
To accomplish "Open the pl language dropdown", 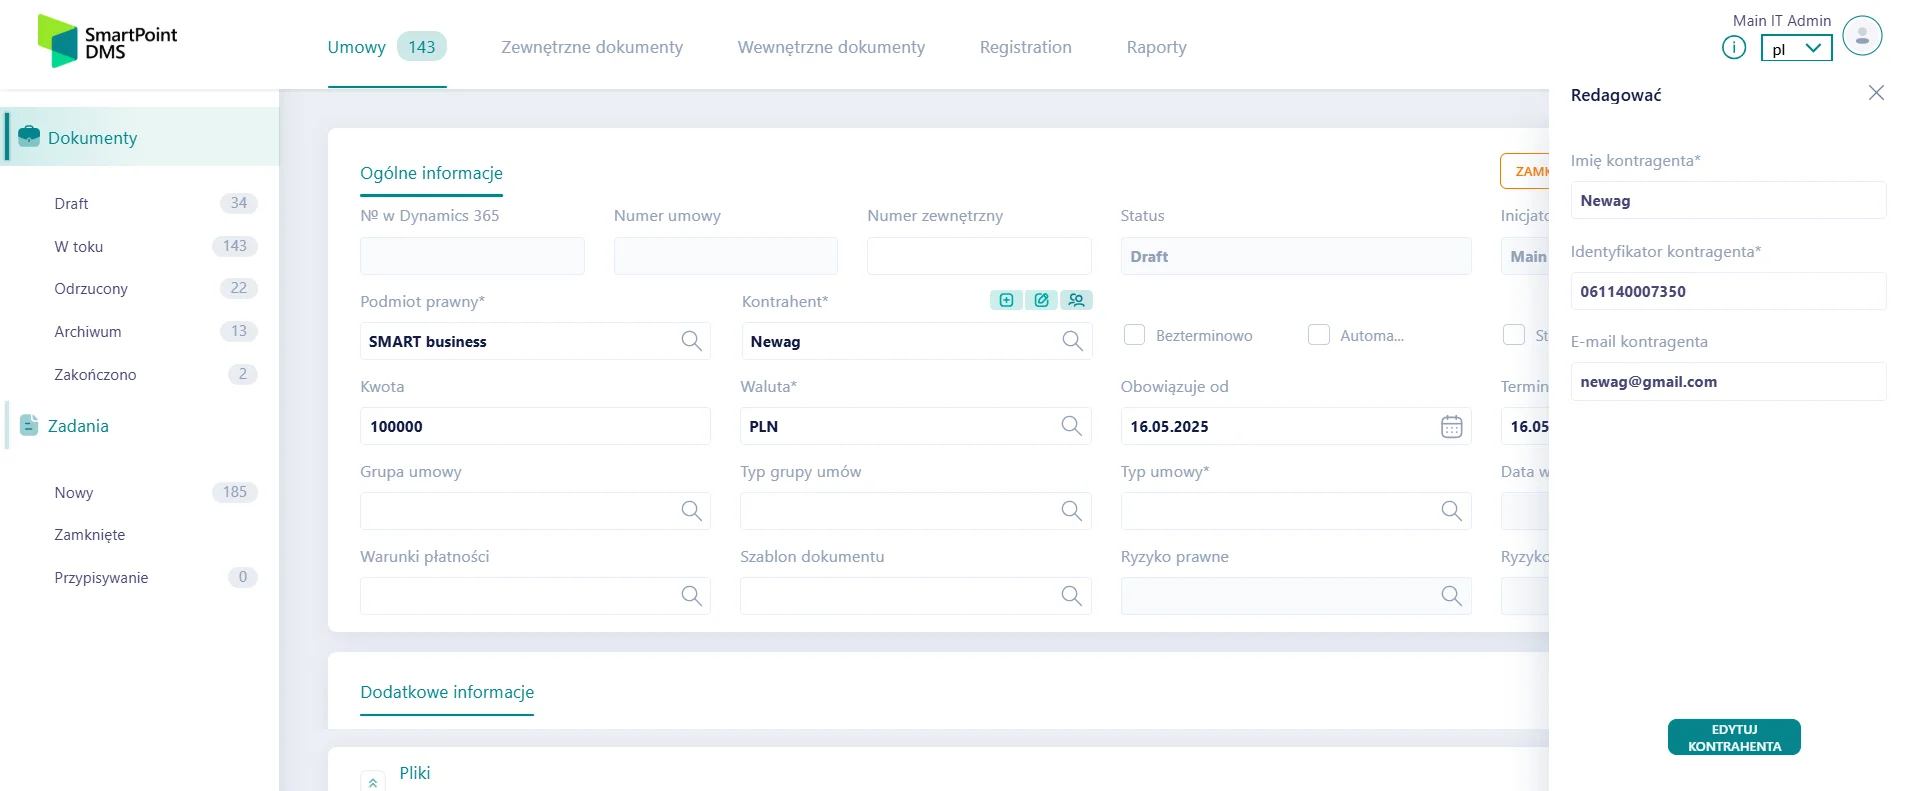I will pos(1796,48).
